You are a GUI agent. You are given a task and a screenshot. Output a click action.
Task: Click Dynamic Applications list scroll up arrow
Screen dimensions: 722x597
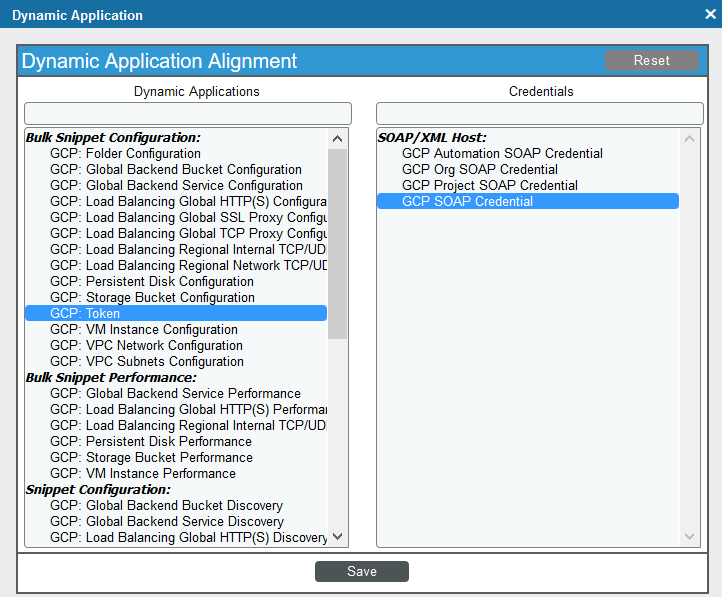coord(338,139)
